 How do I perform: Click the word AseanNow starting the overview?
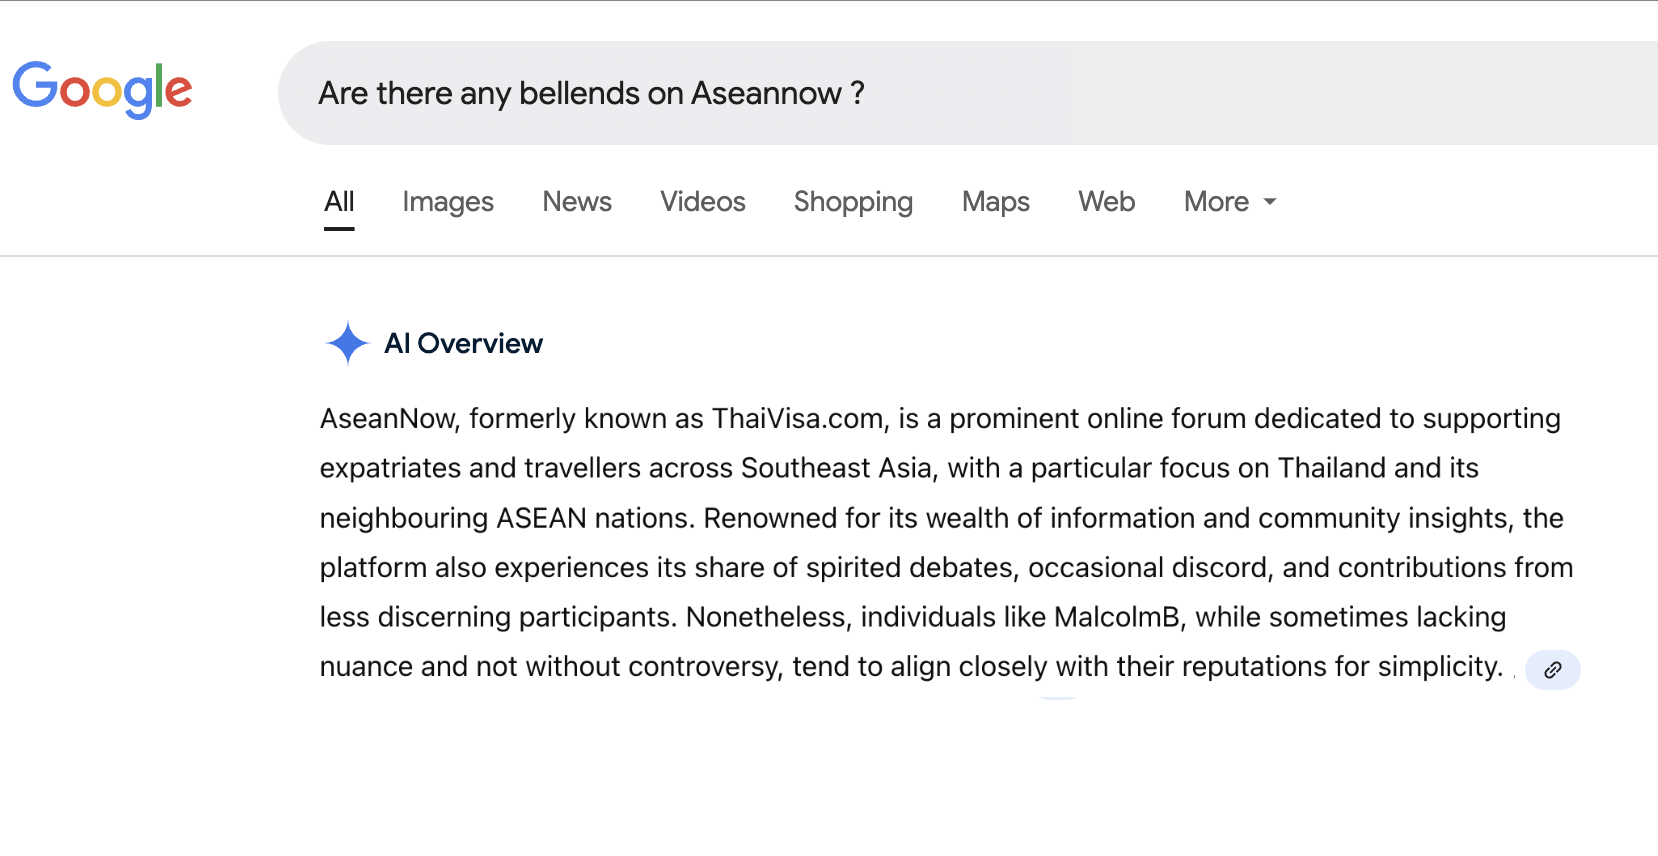[x=388, y=419]
